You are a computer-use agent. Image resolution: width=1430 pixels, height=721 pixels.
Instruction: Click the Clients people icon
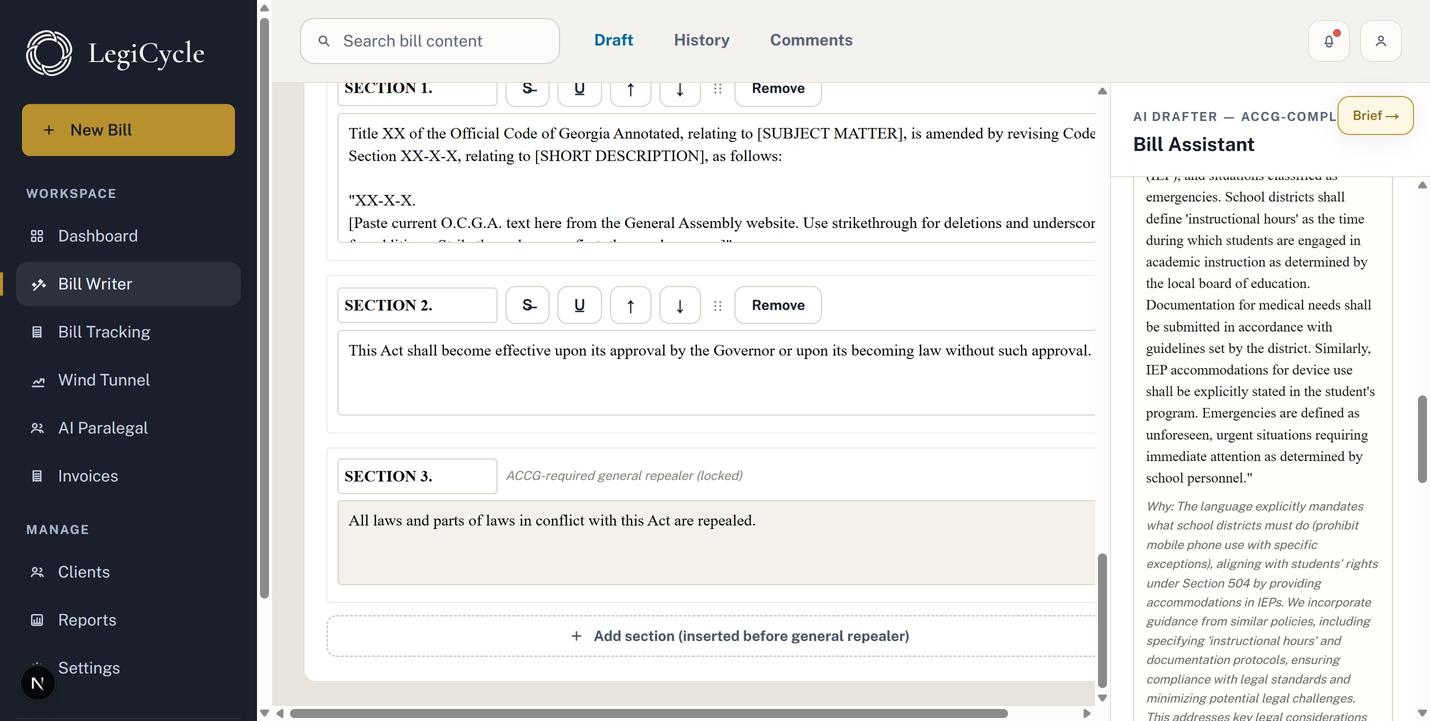pos(37,572)
